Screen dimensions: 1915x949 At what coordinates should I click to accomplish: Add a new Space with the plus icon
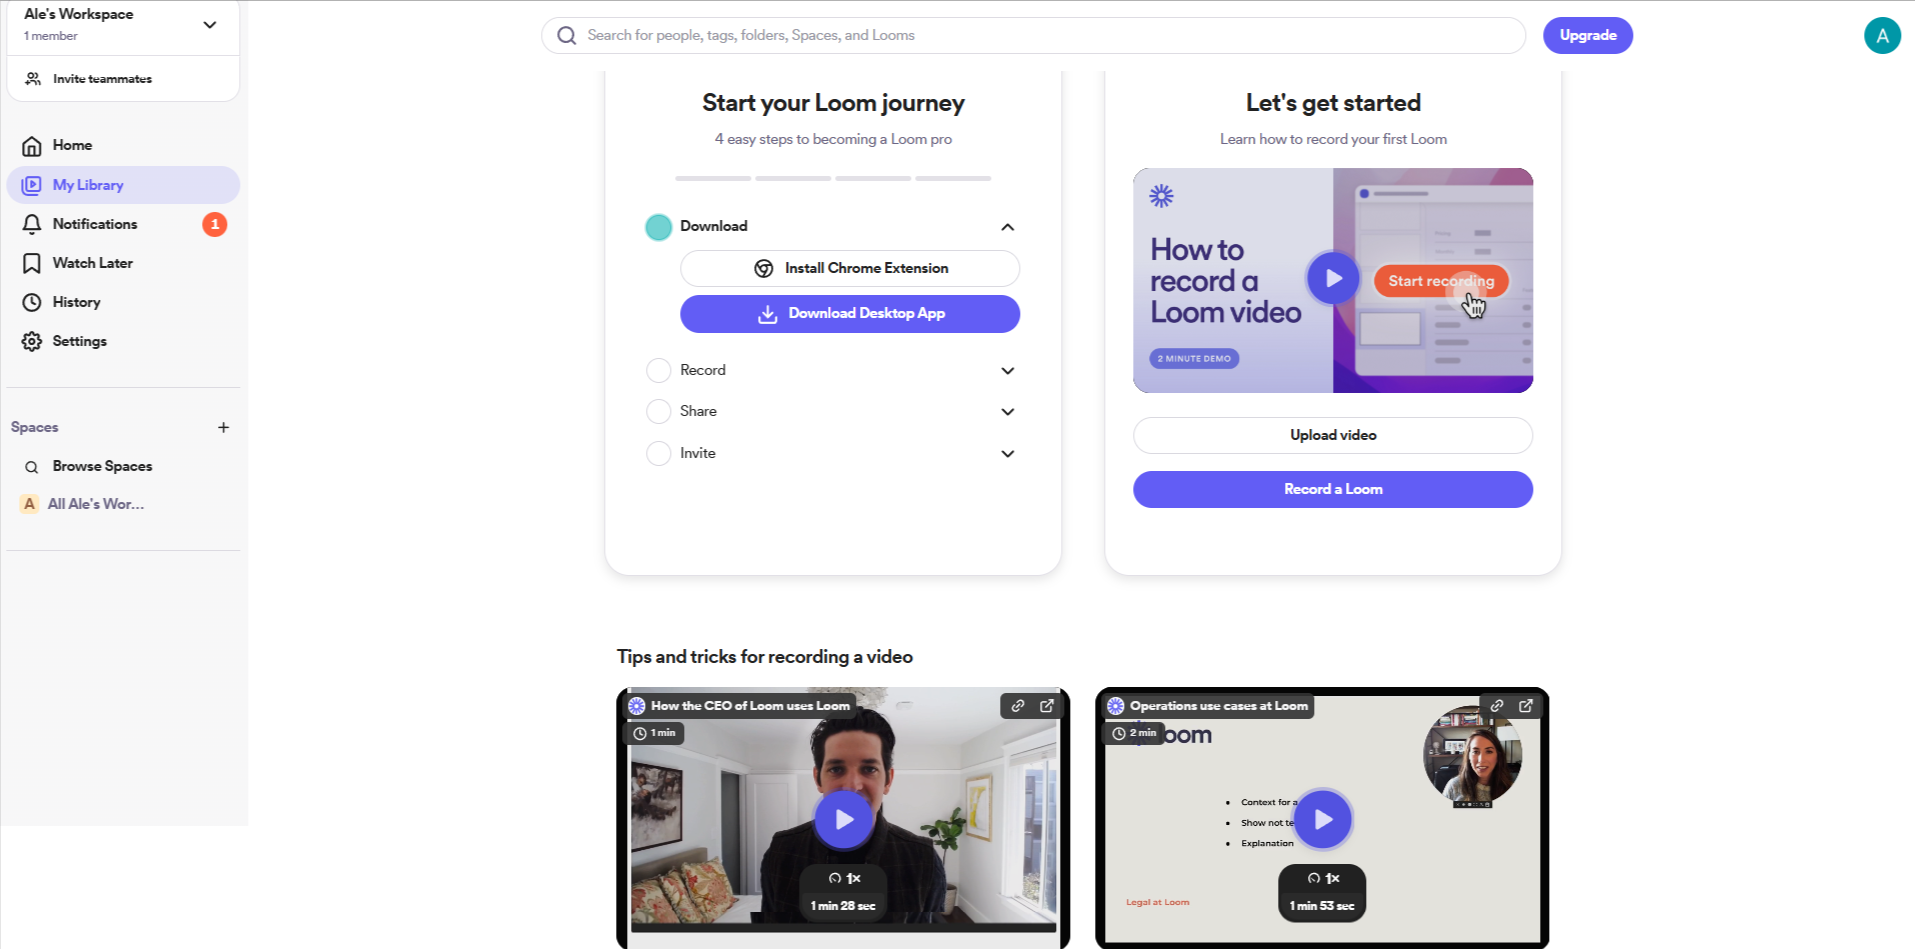click(x=224, y=427)
